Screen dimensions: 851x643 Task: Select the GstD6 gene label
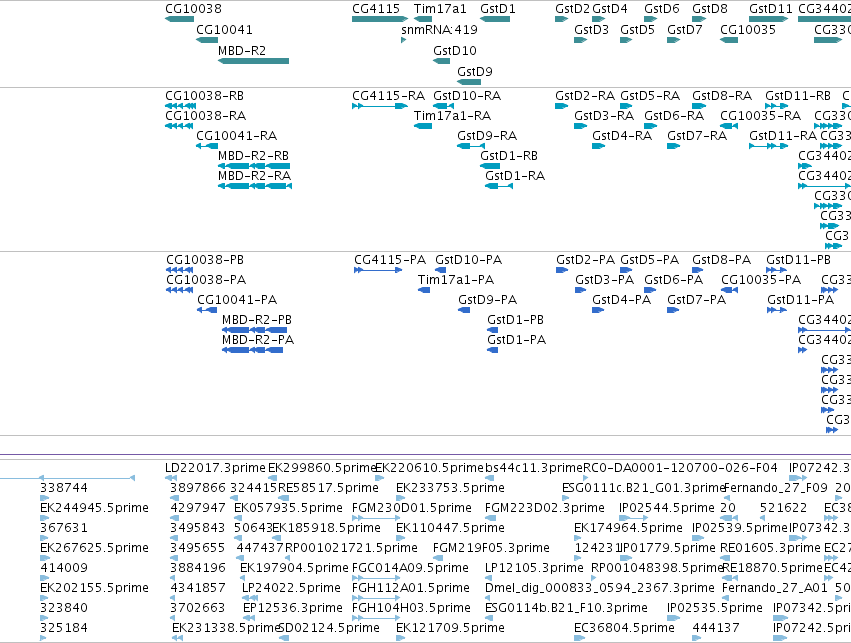662,9
